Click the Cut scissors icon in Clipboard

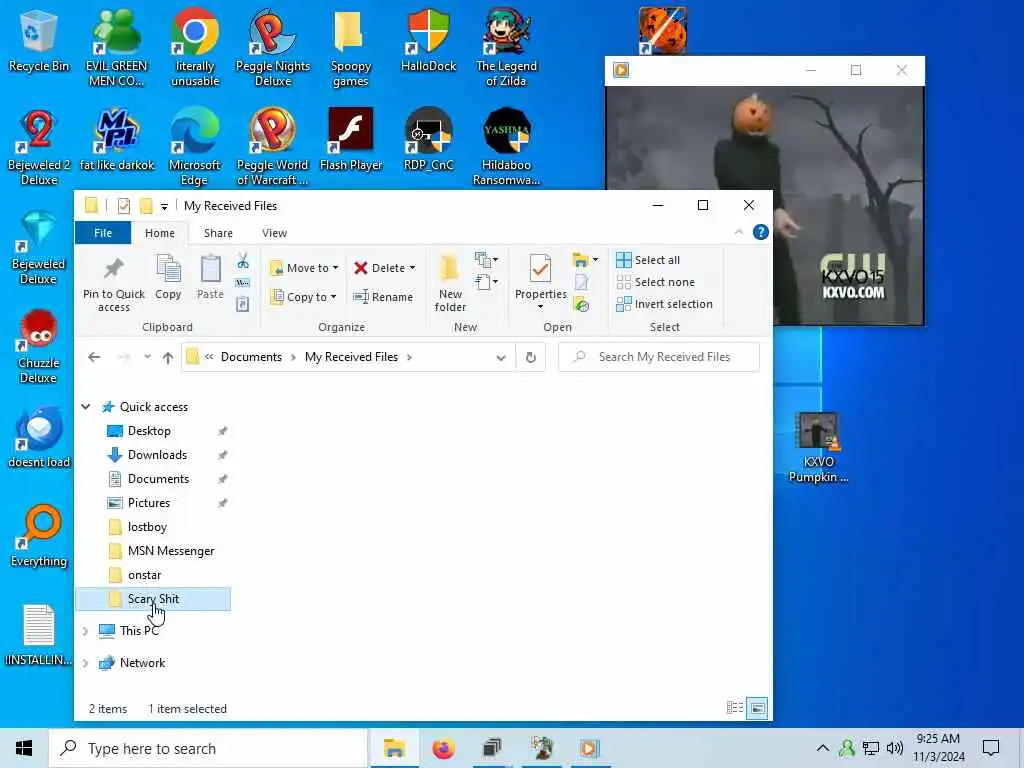243,261
